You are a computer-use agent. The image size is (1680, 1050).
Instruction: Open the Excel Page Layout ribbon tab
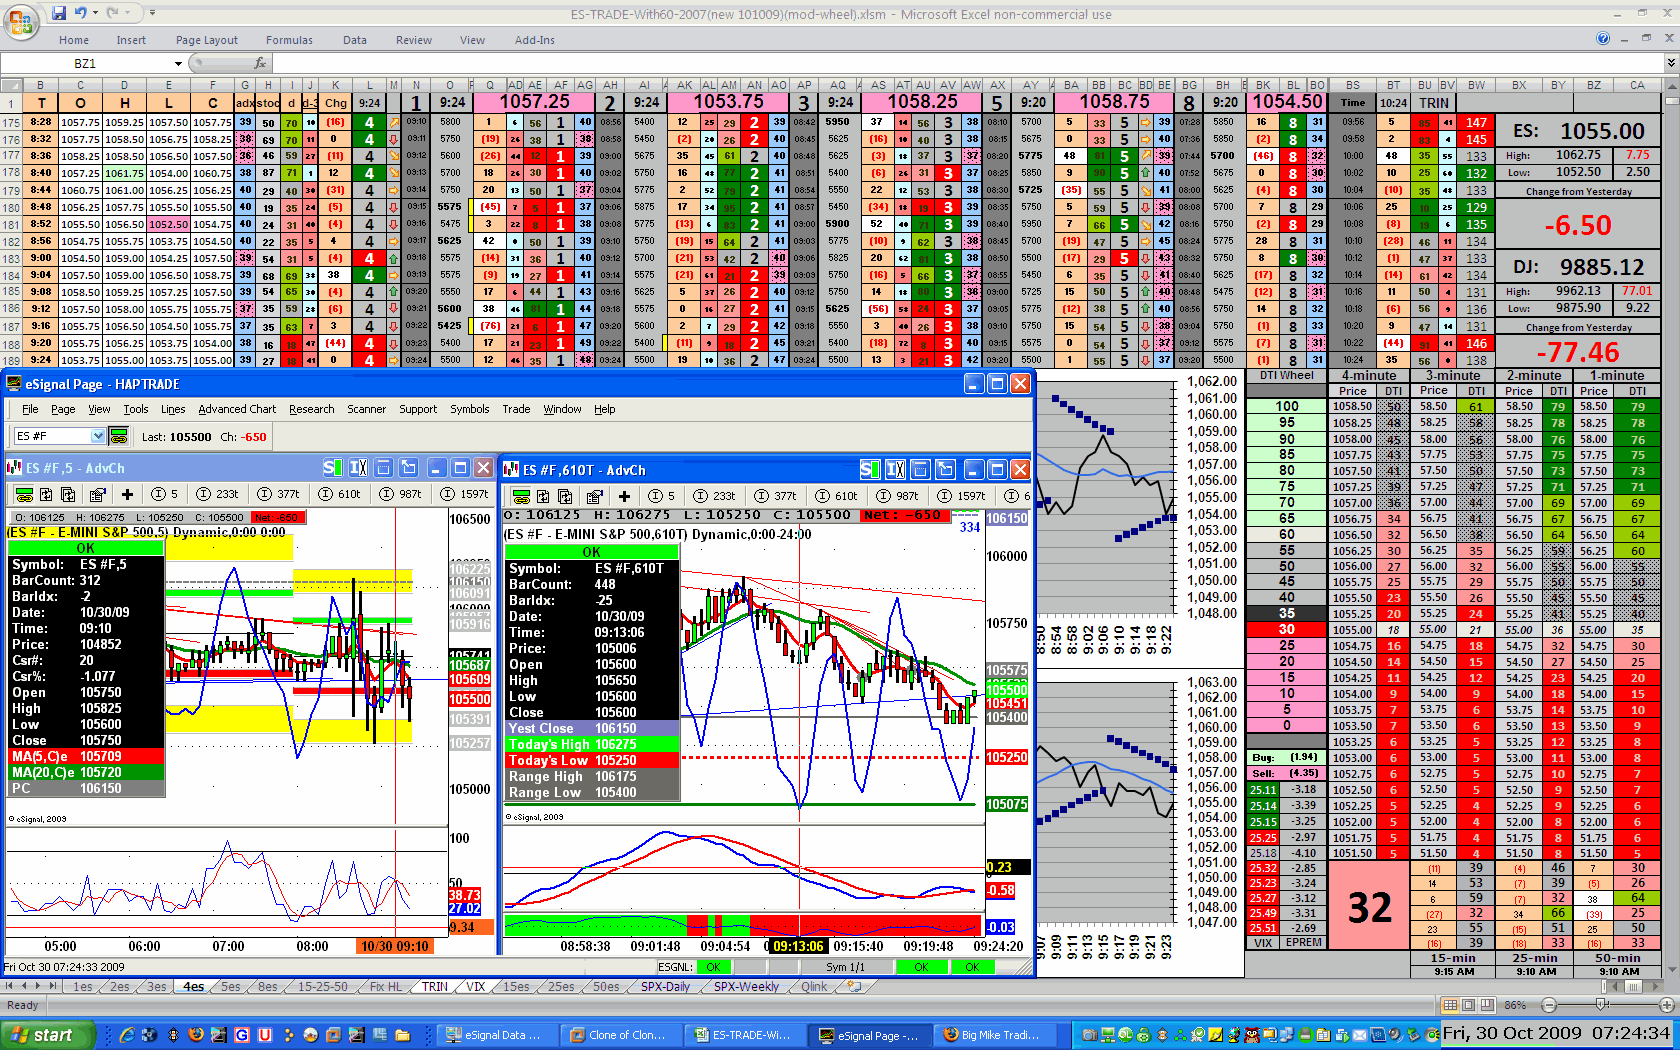207,40
